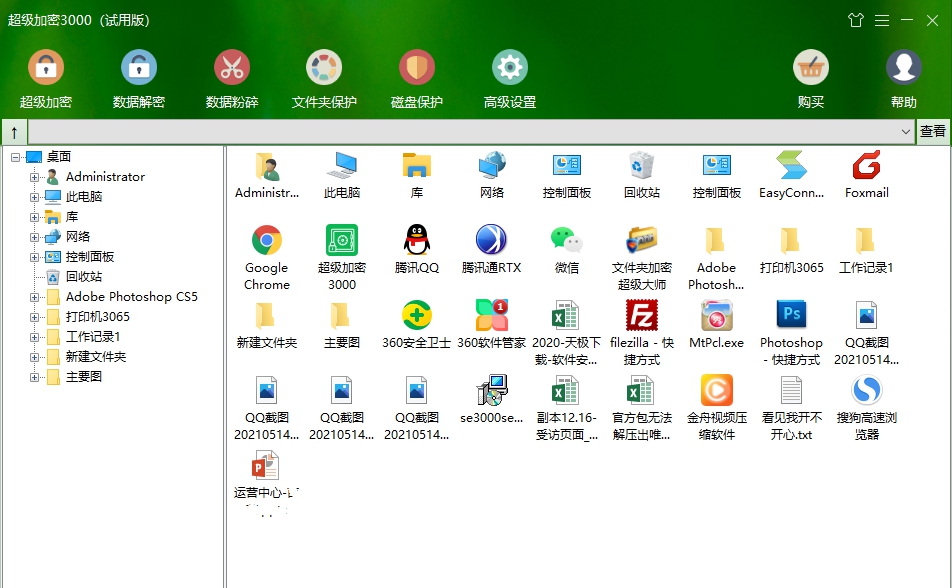952x588 pixels.
Task: Expand the 此电脑 tree node
Action: [35, 197]
